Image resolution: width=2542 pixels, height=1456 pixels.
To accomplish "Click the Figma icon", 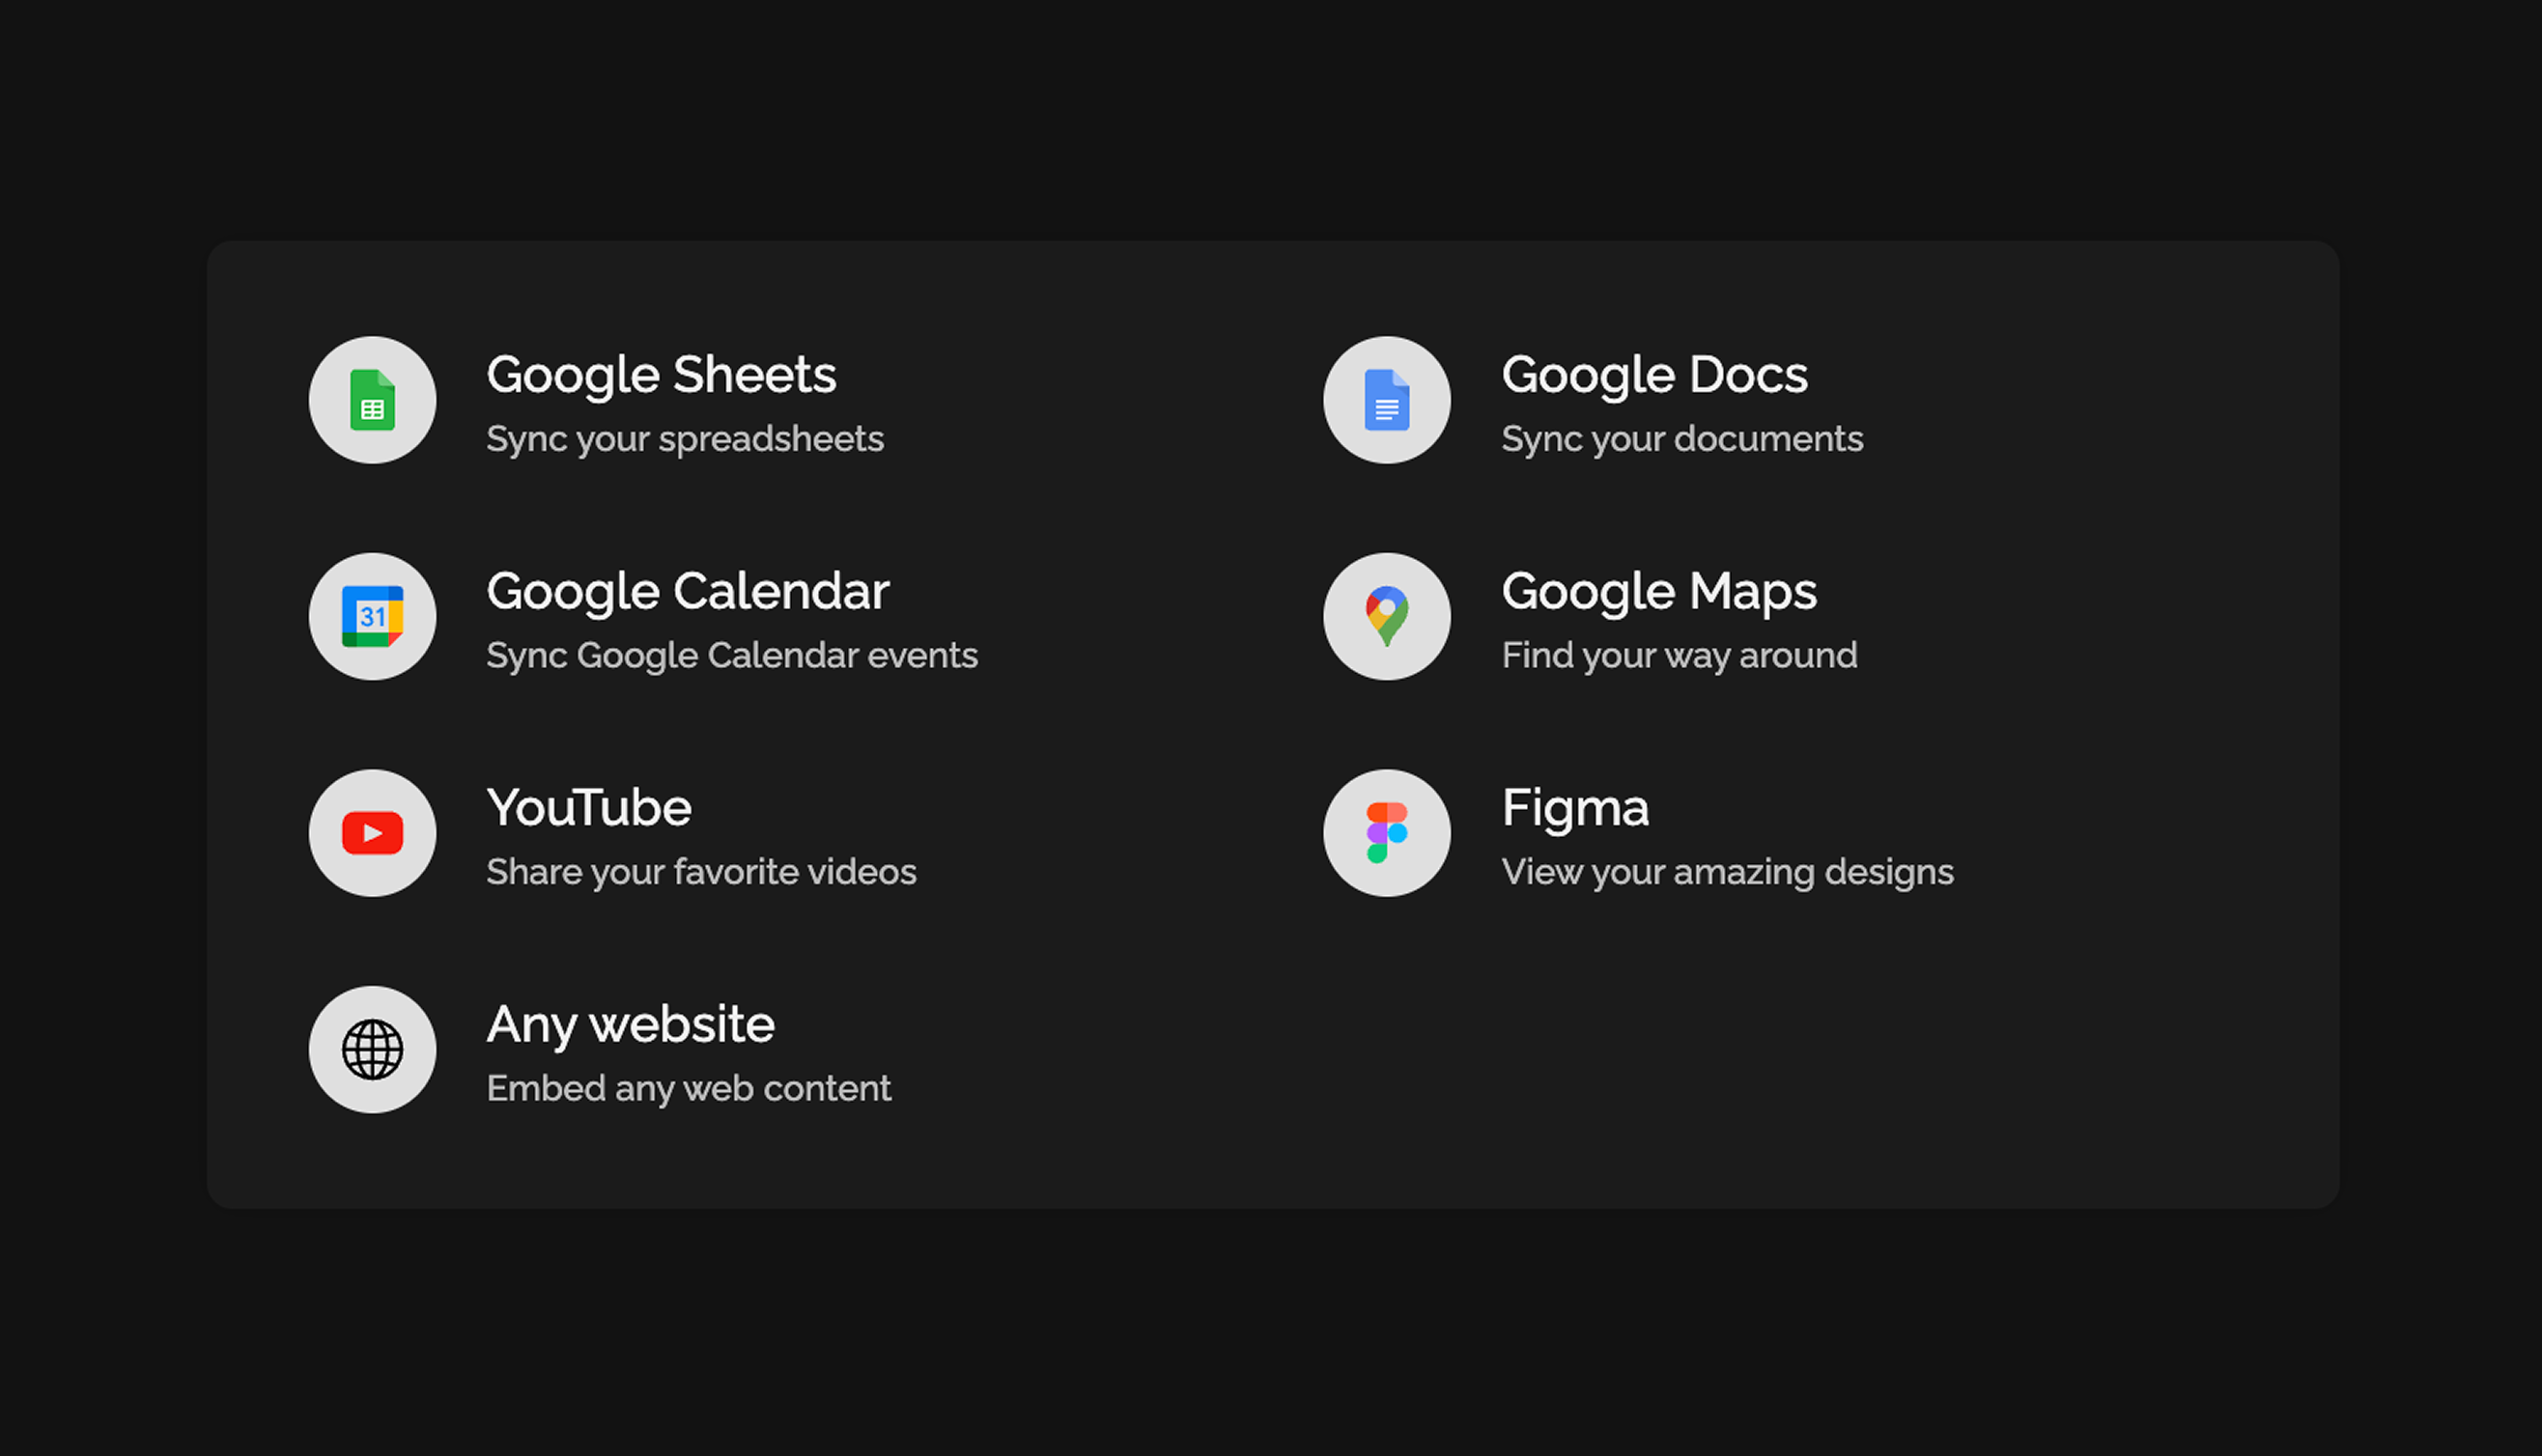I will pos(1386,834).
